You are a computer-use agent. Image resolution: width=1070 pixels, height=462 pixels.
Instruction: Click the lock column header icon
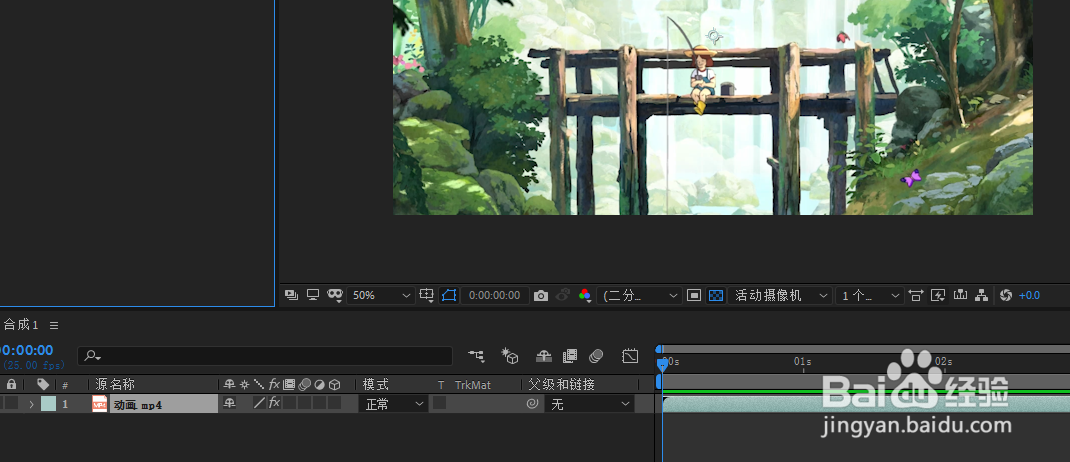pyautogui.click(x=11, y=384)
